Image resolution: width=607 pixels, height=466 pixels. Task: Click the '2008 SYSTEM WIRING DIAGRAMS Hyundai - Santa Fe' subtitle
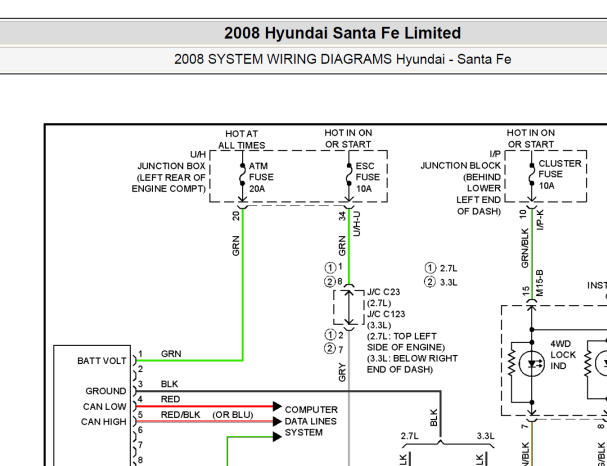click(342, 59)
